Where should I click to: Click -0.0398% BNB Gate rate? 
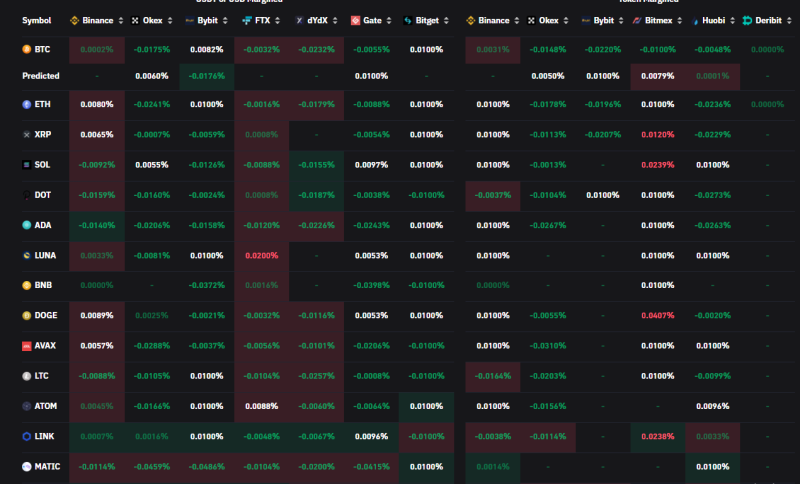[x=371, y=286]
